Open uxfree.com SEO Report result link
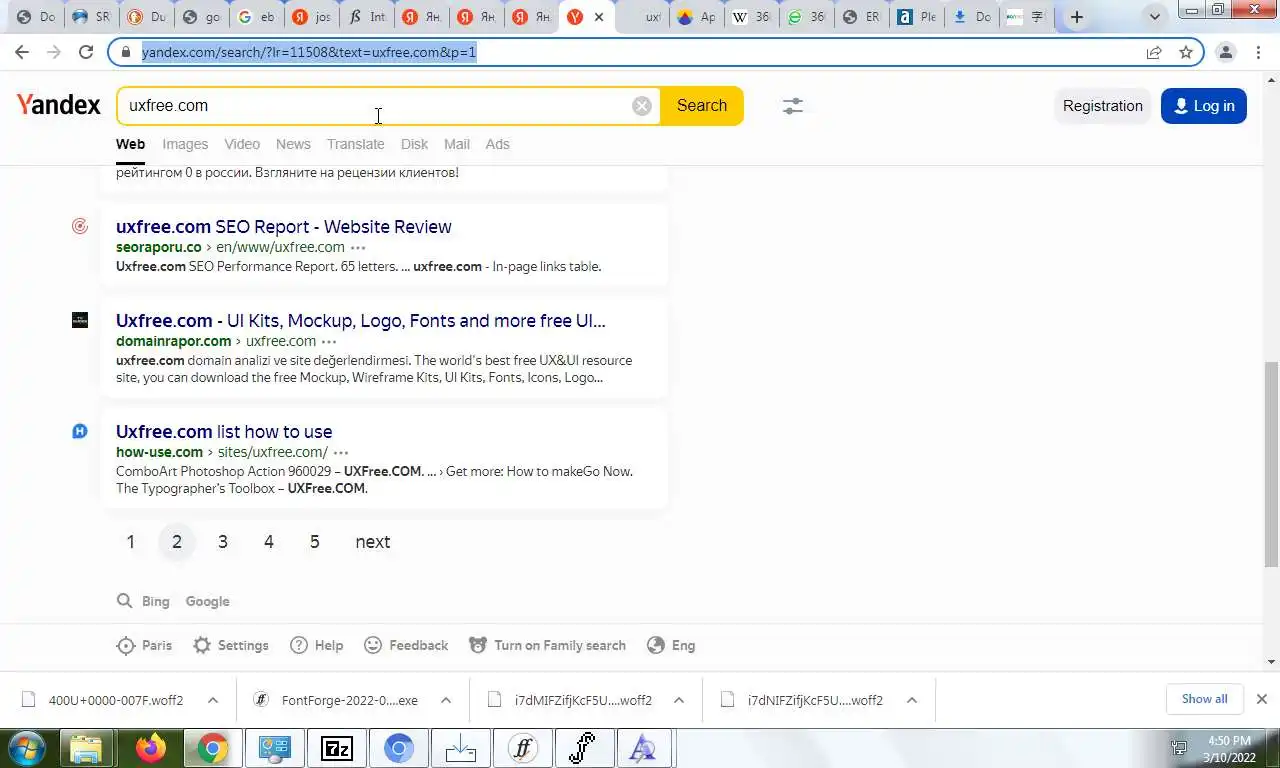Viewport: 1280px width, 768px height. (284, 227)
